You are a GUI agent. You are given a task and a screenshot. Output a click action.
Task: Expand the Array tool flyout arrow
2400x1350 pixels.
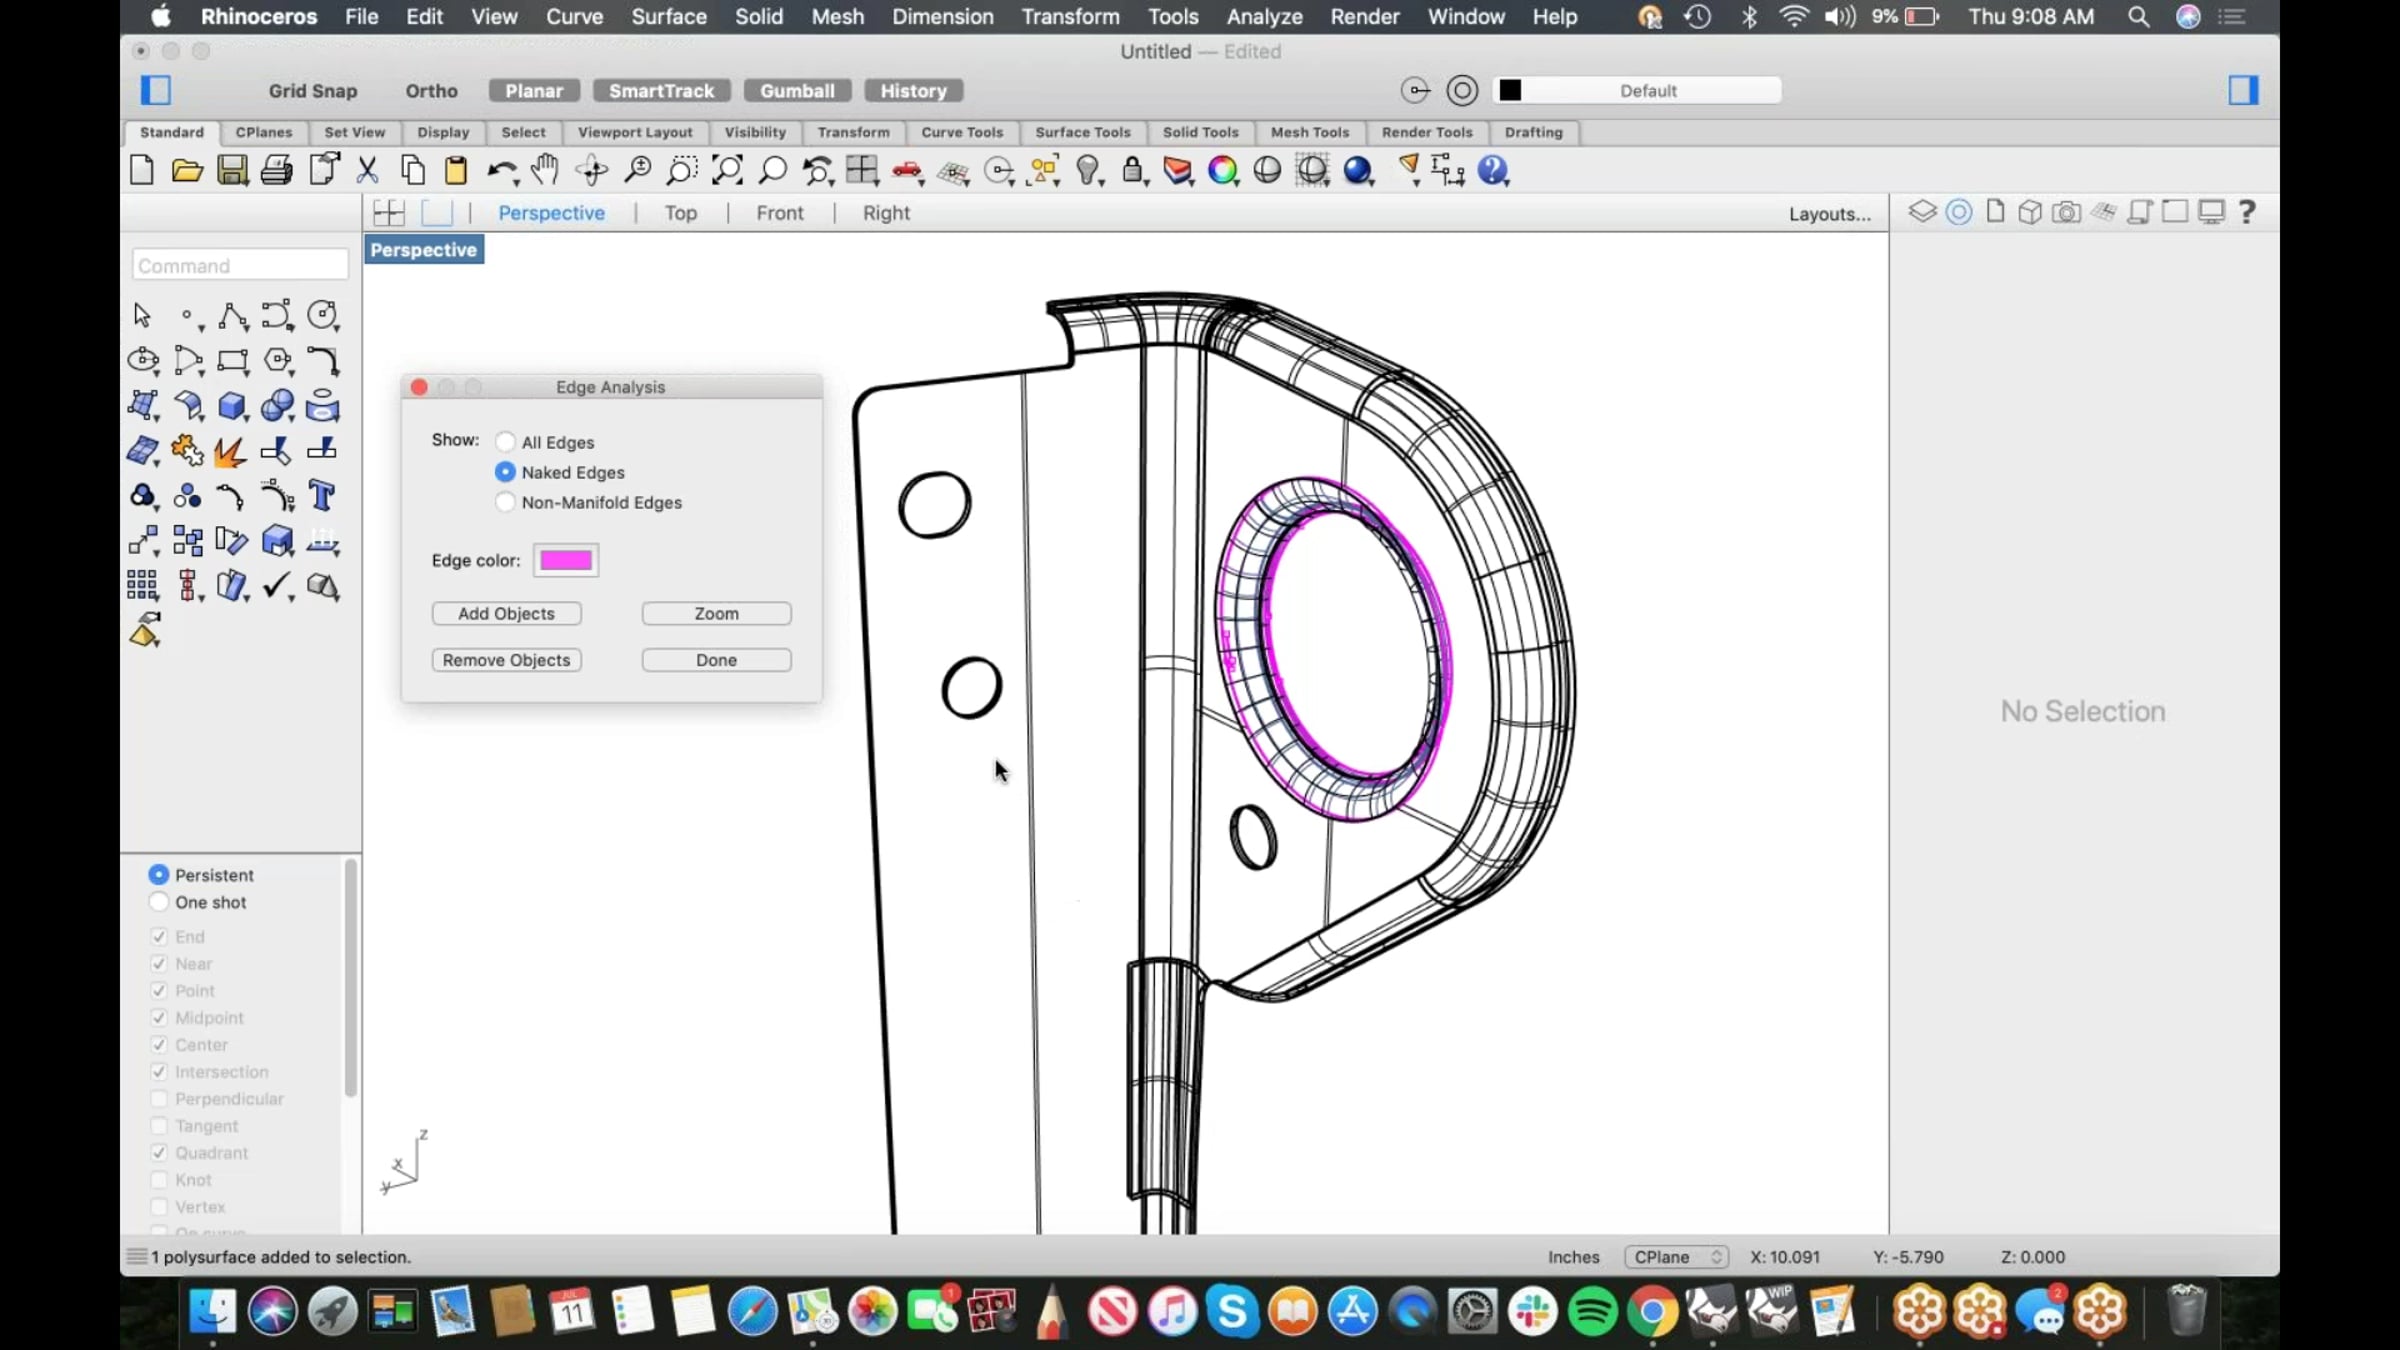click(x=157, y=598)
